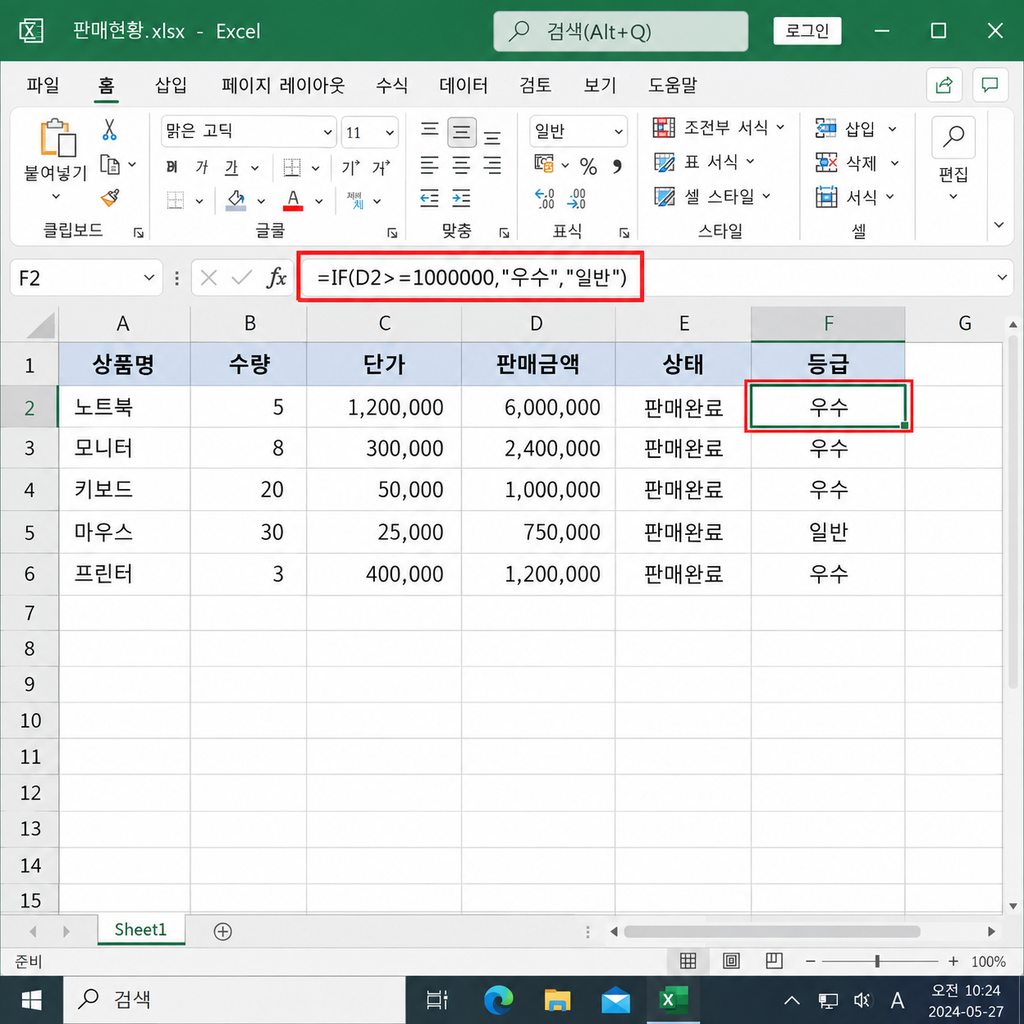The width and height of the screenshot is (1024, 1024).
Task: Click the 로그인 button
Action: 807,31
